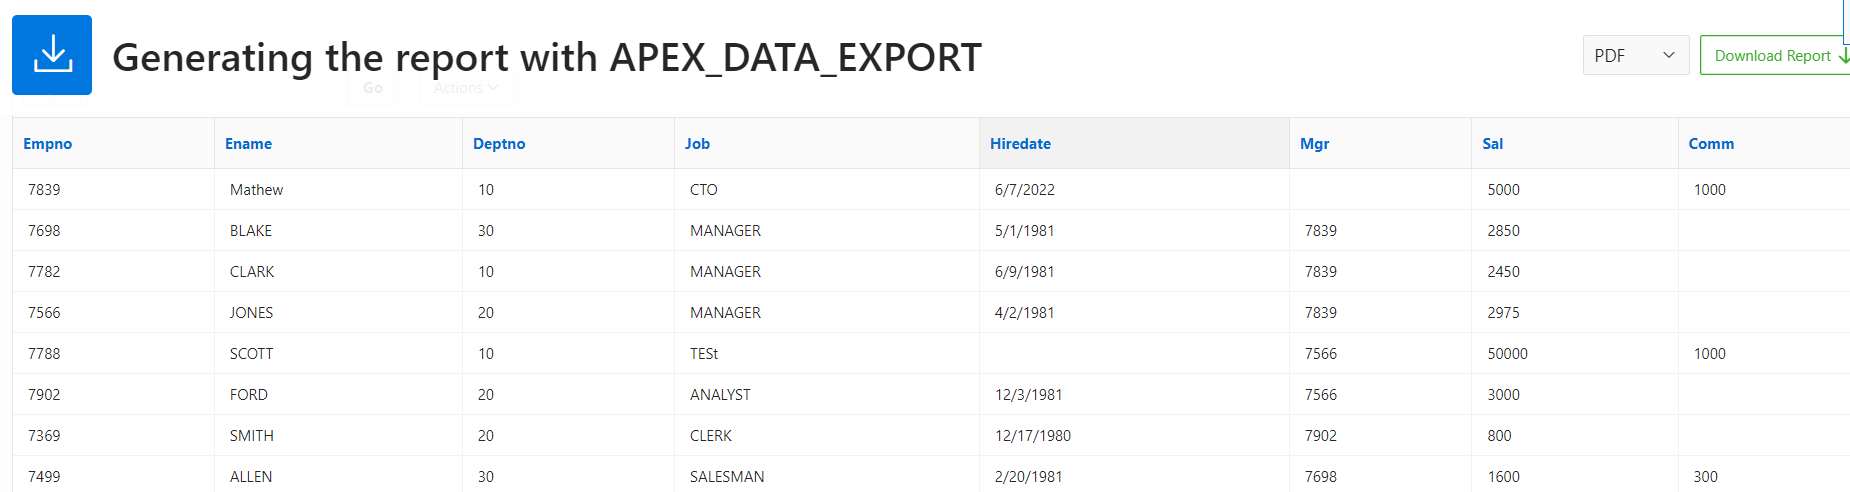
Task: Select the Comm column header
Action: pos(1711,144)
